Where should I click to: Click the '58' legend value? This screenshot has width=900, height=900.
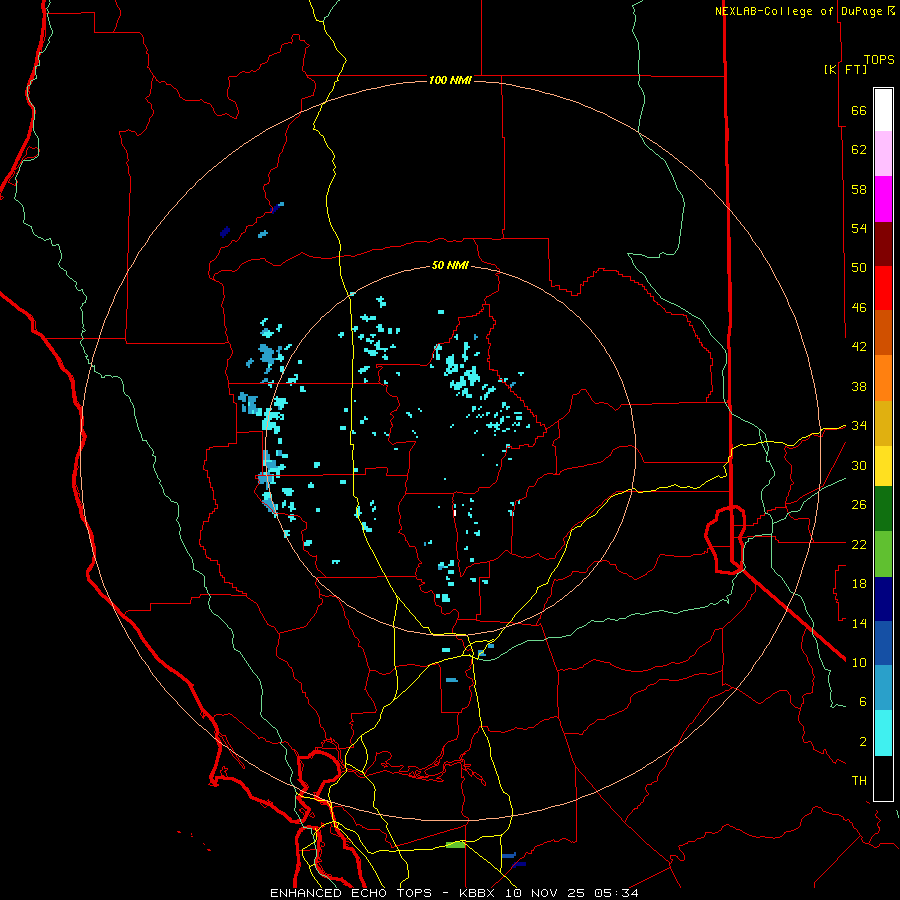point(859,189)
